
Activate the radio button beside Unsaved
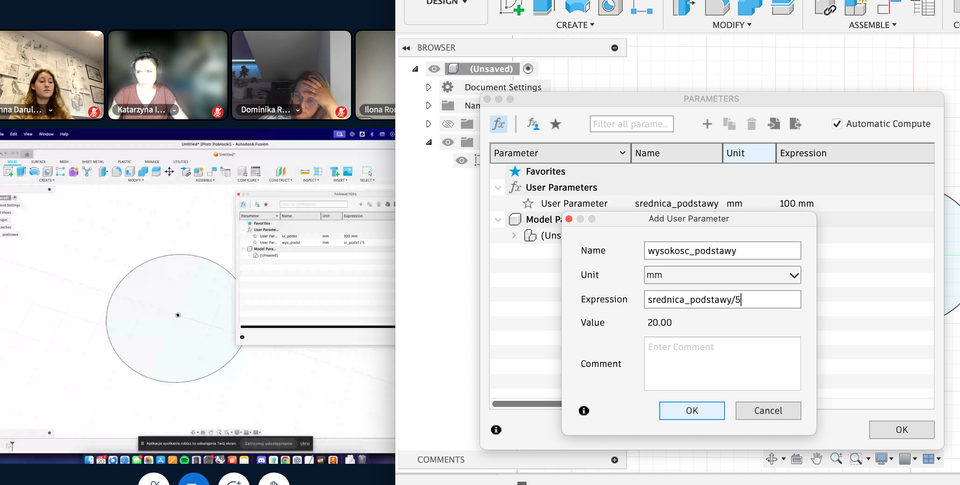pos(528,69)
